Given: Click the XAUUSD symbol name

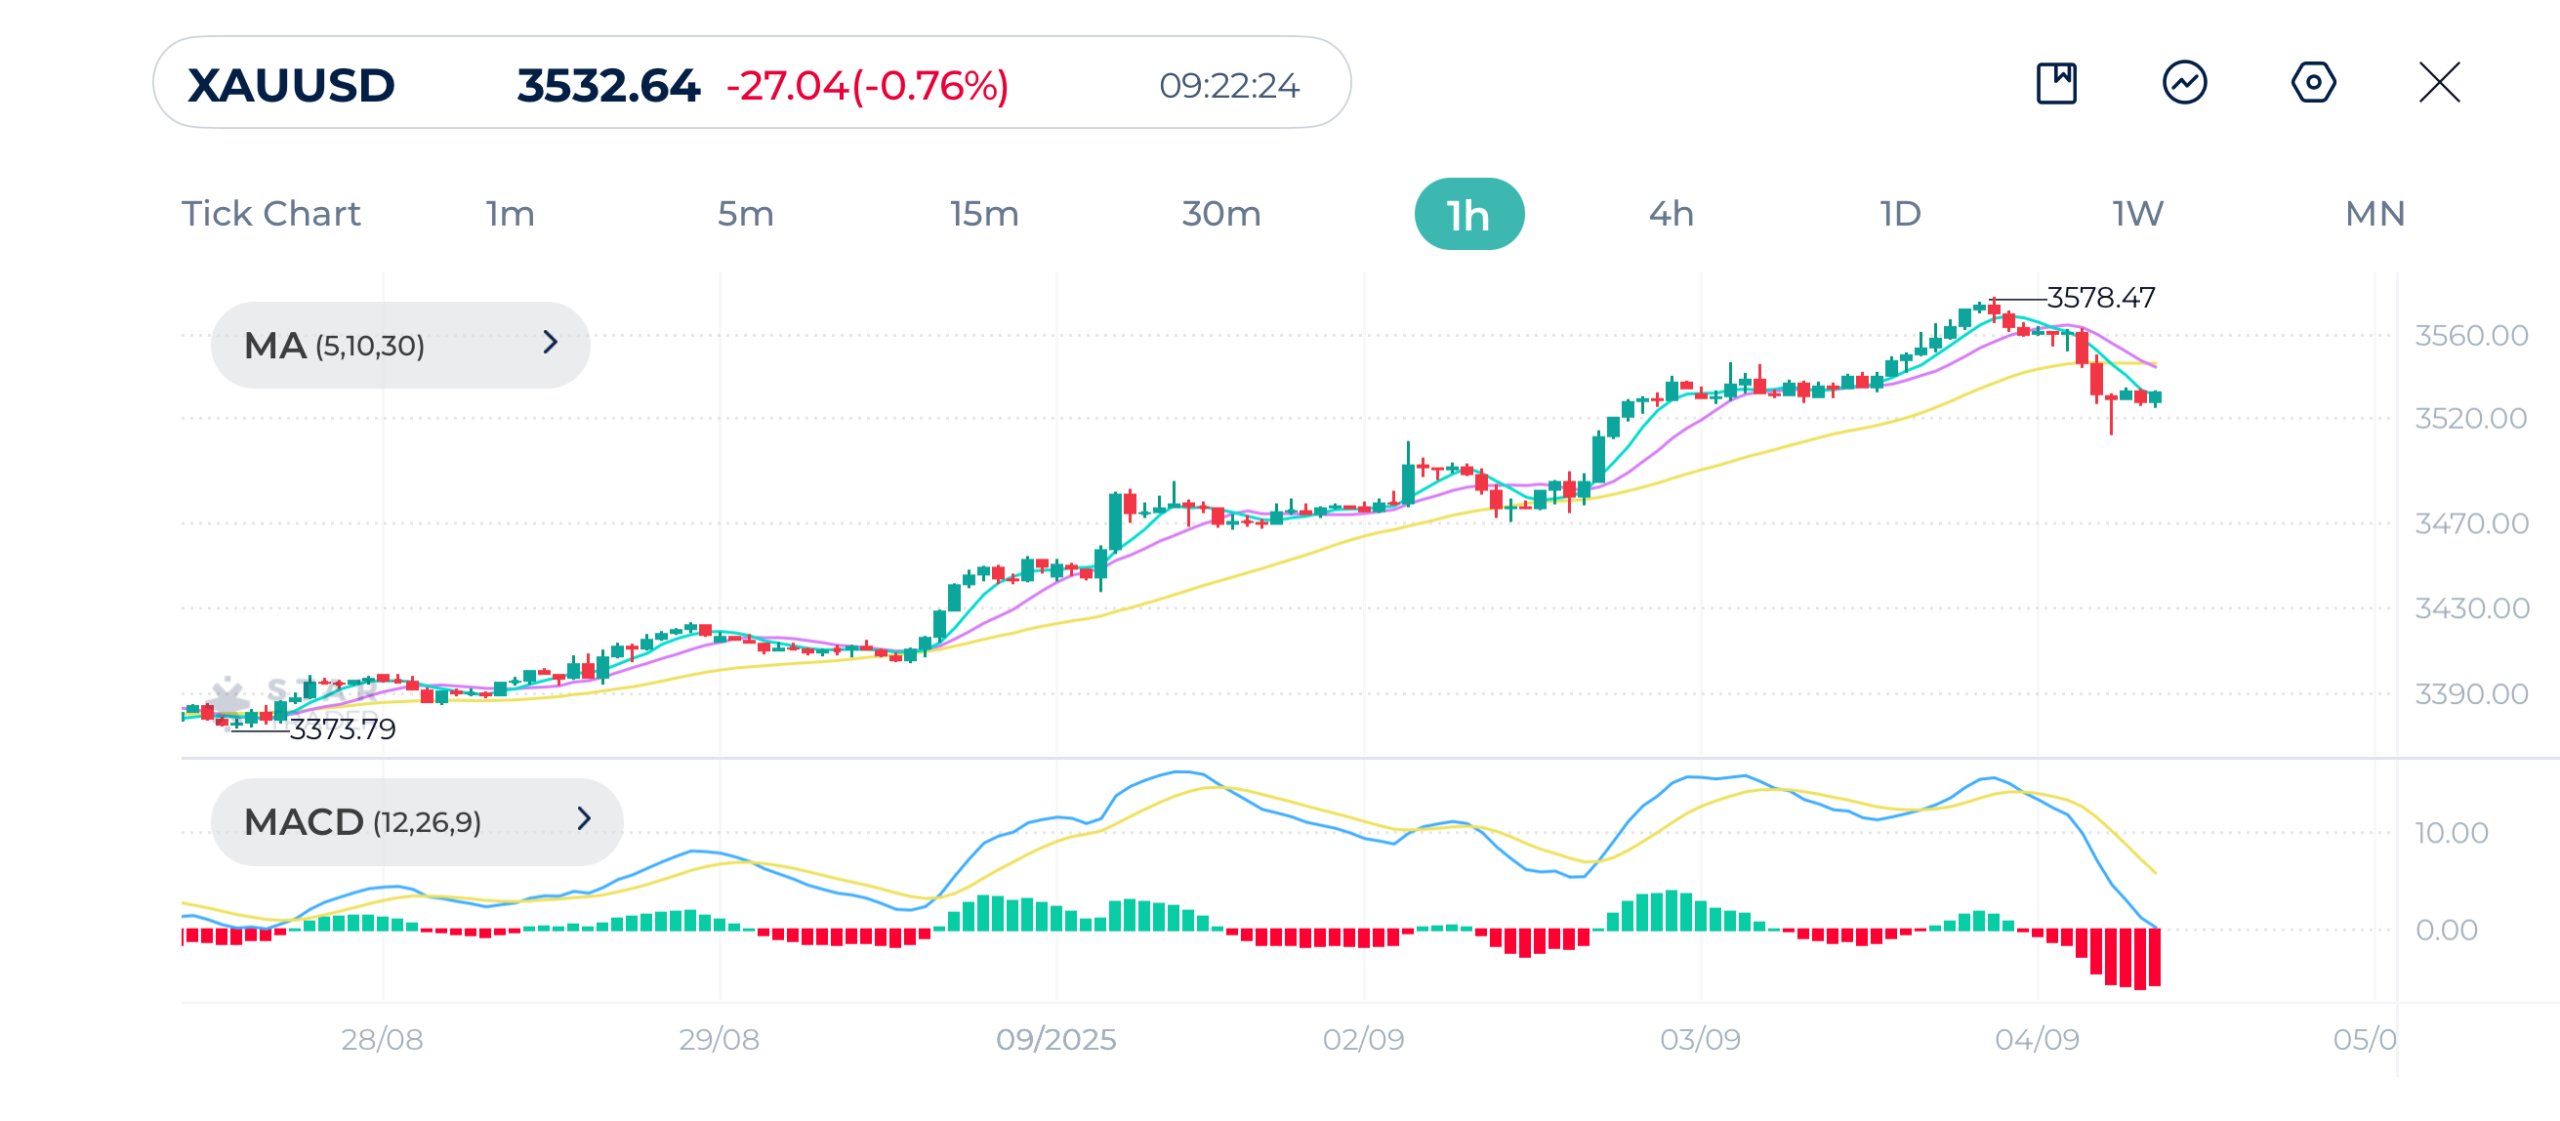Looking at the screenshot, I should [291, 85].
